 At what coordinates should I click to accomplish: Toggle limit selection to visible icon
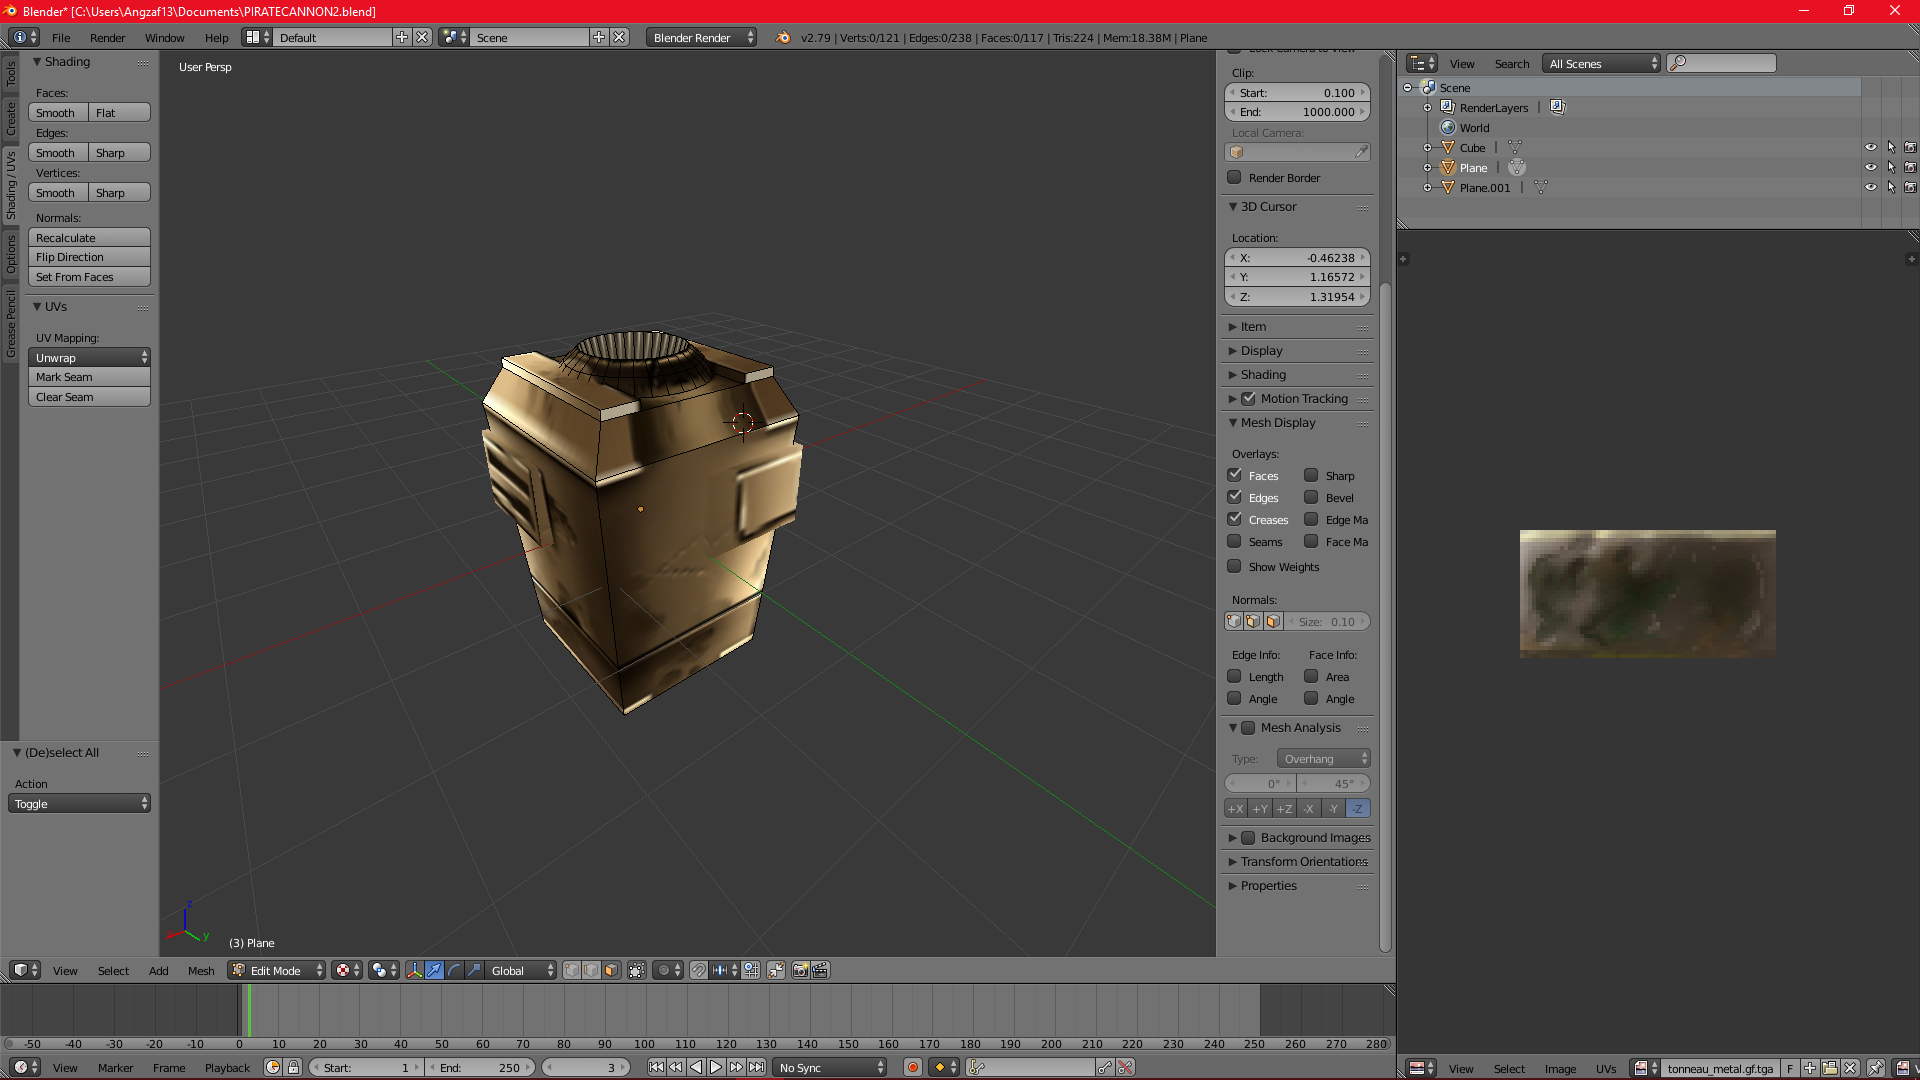coord(637,970)
